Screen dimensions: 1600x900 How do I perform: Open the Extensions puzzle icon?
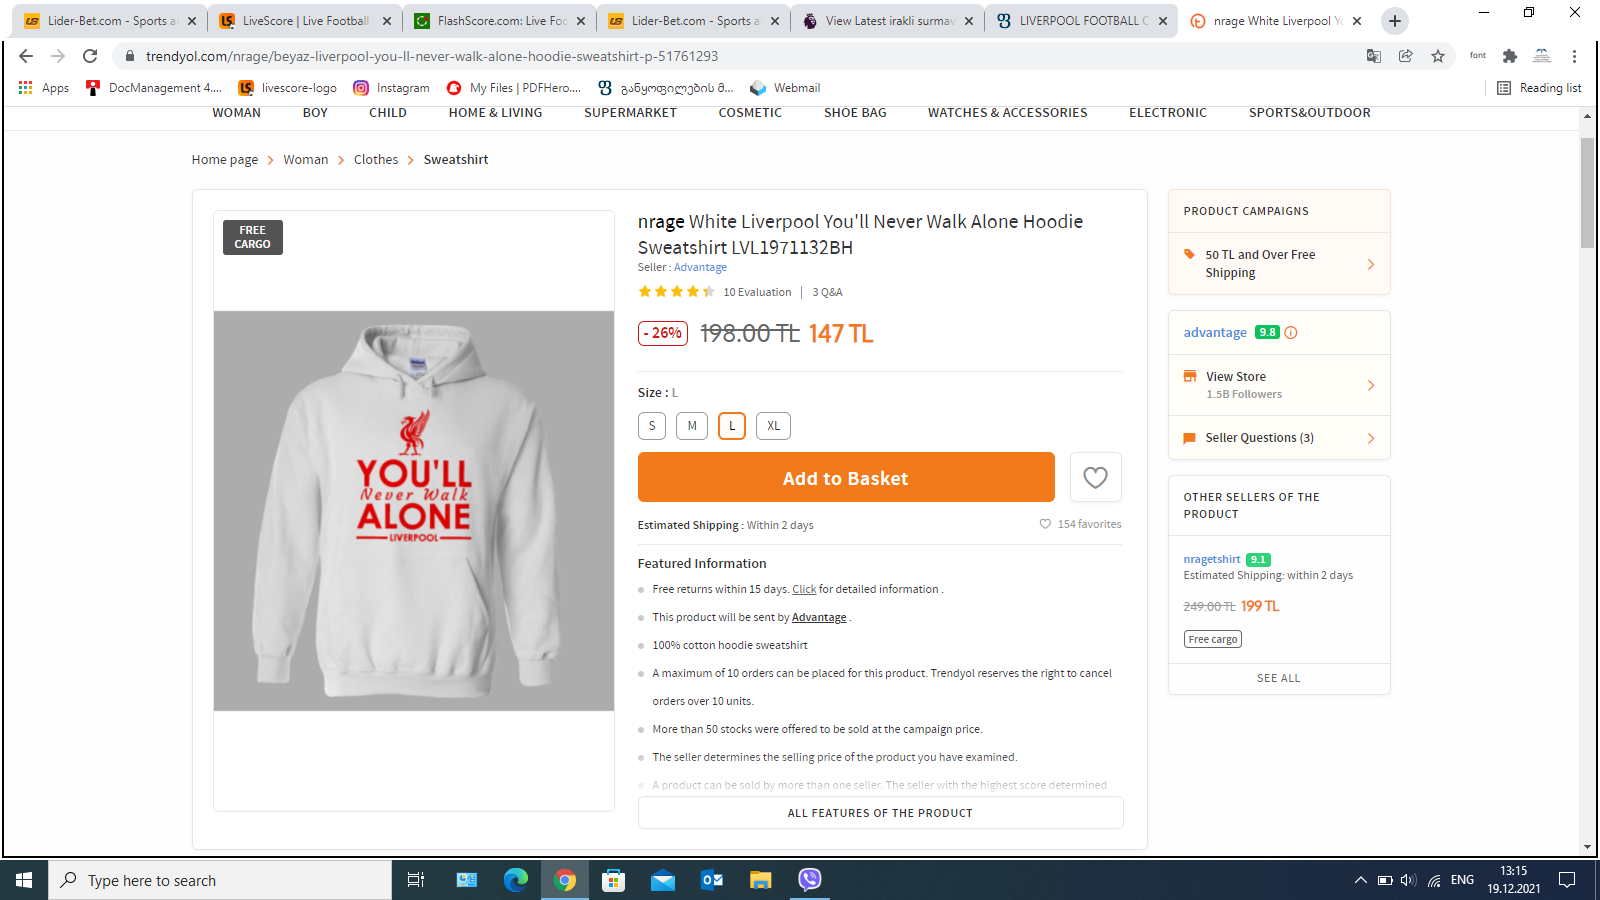[x=1510, y=56]
